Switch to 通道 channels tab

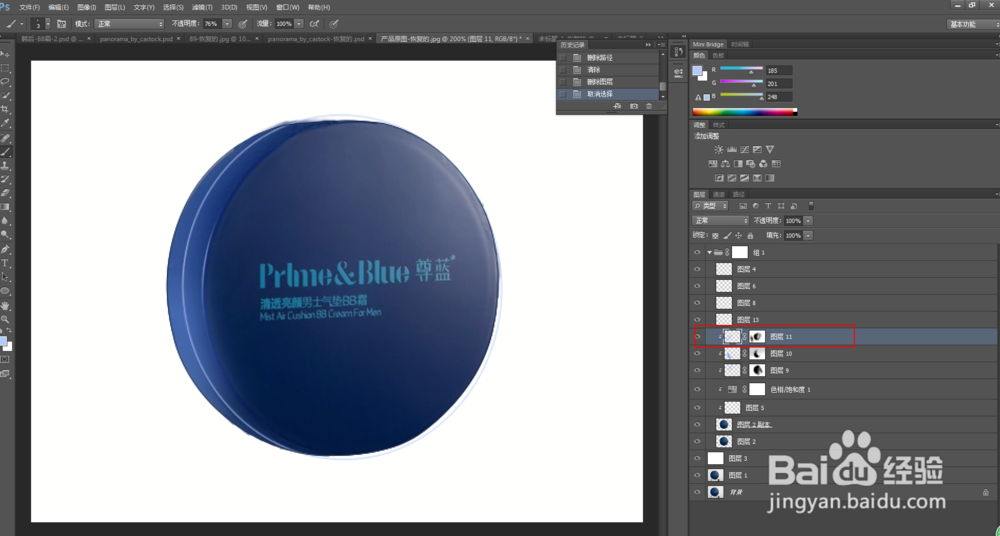[719, 194]
